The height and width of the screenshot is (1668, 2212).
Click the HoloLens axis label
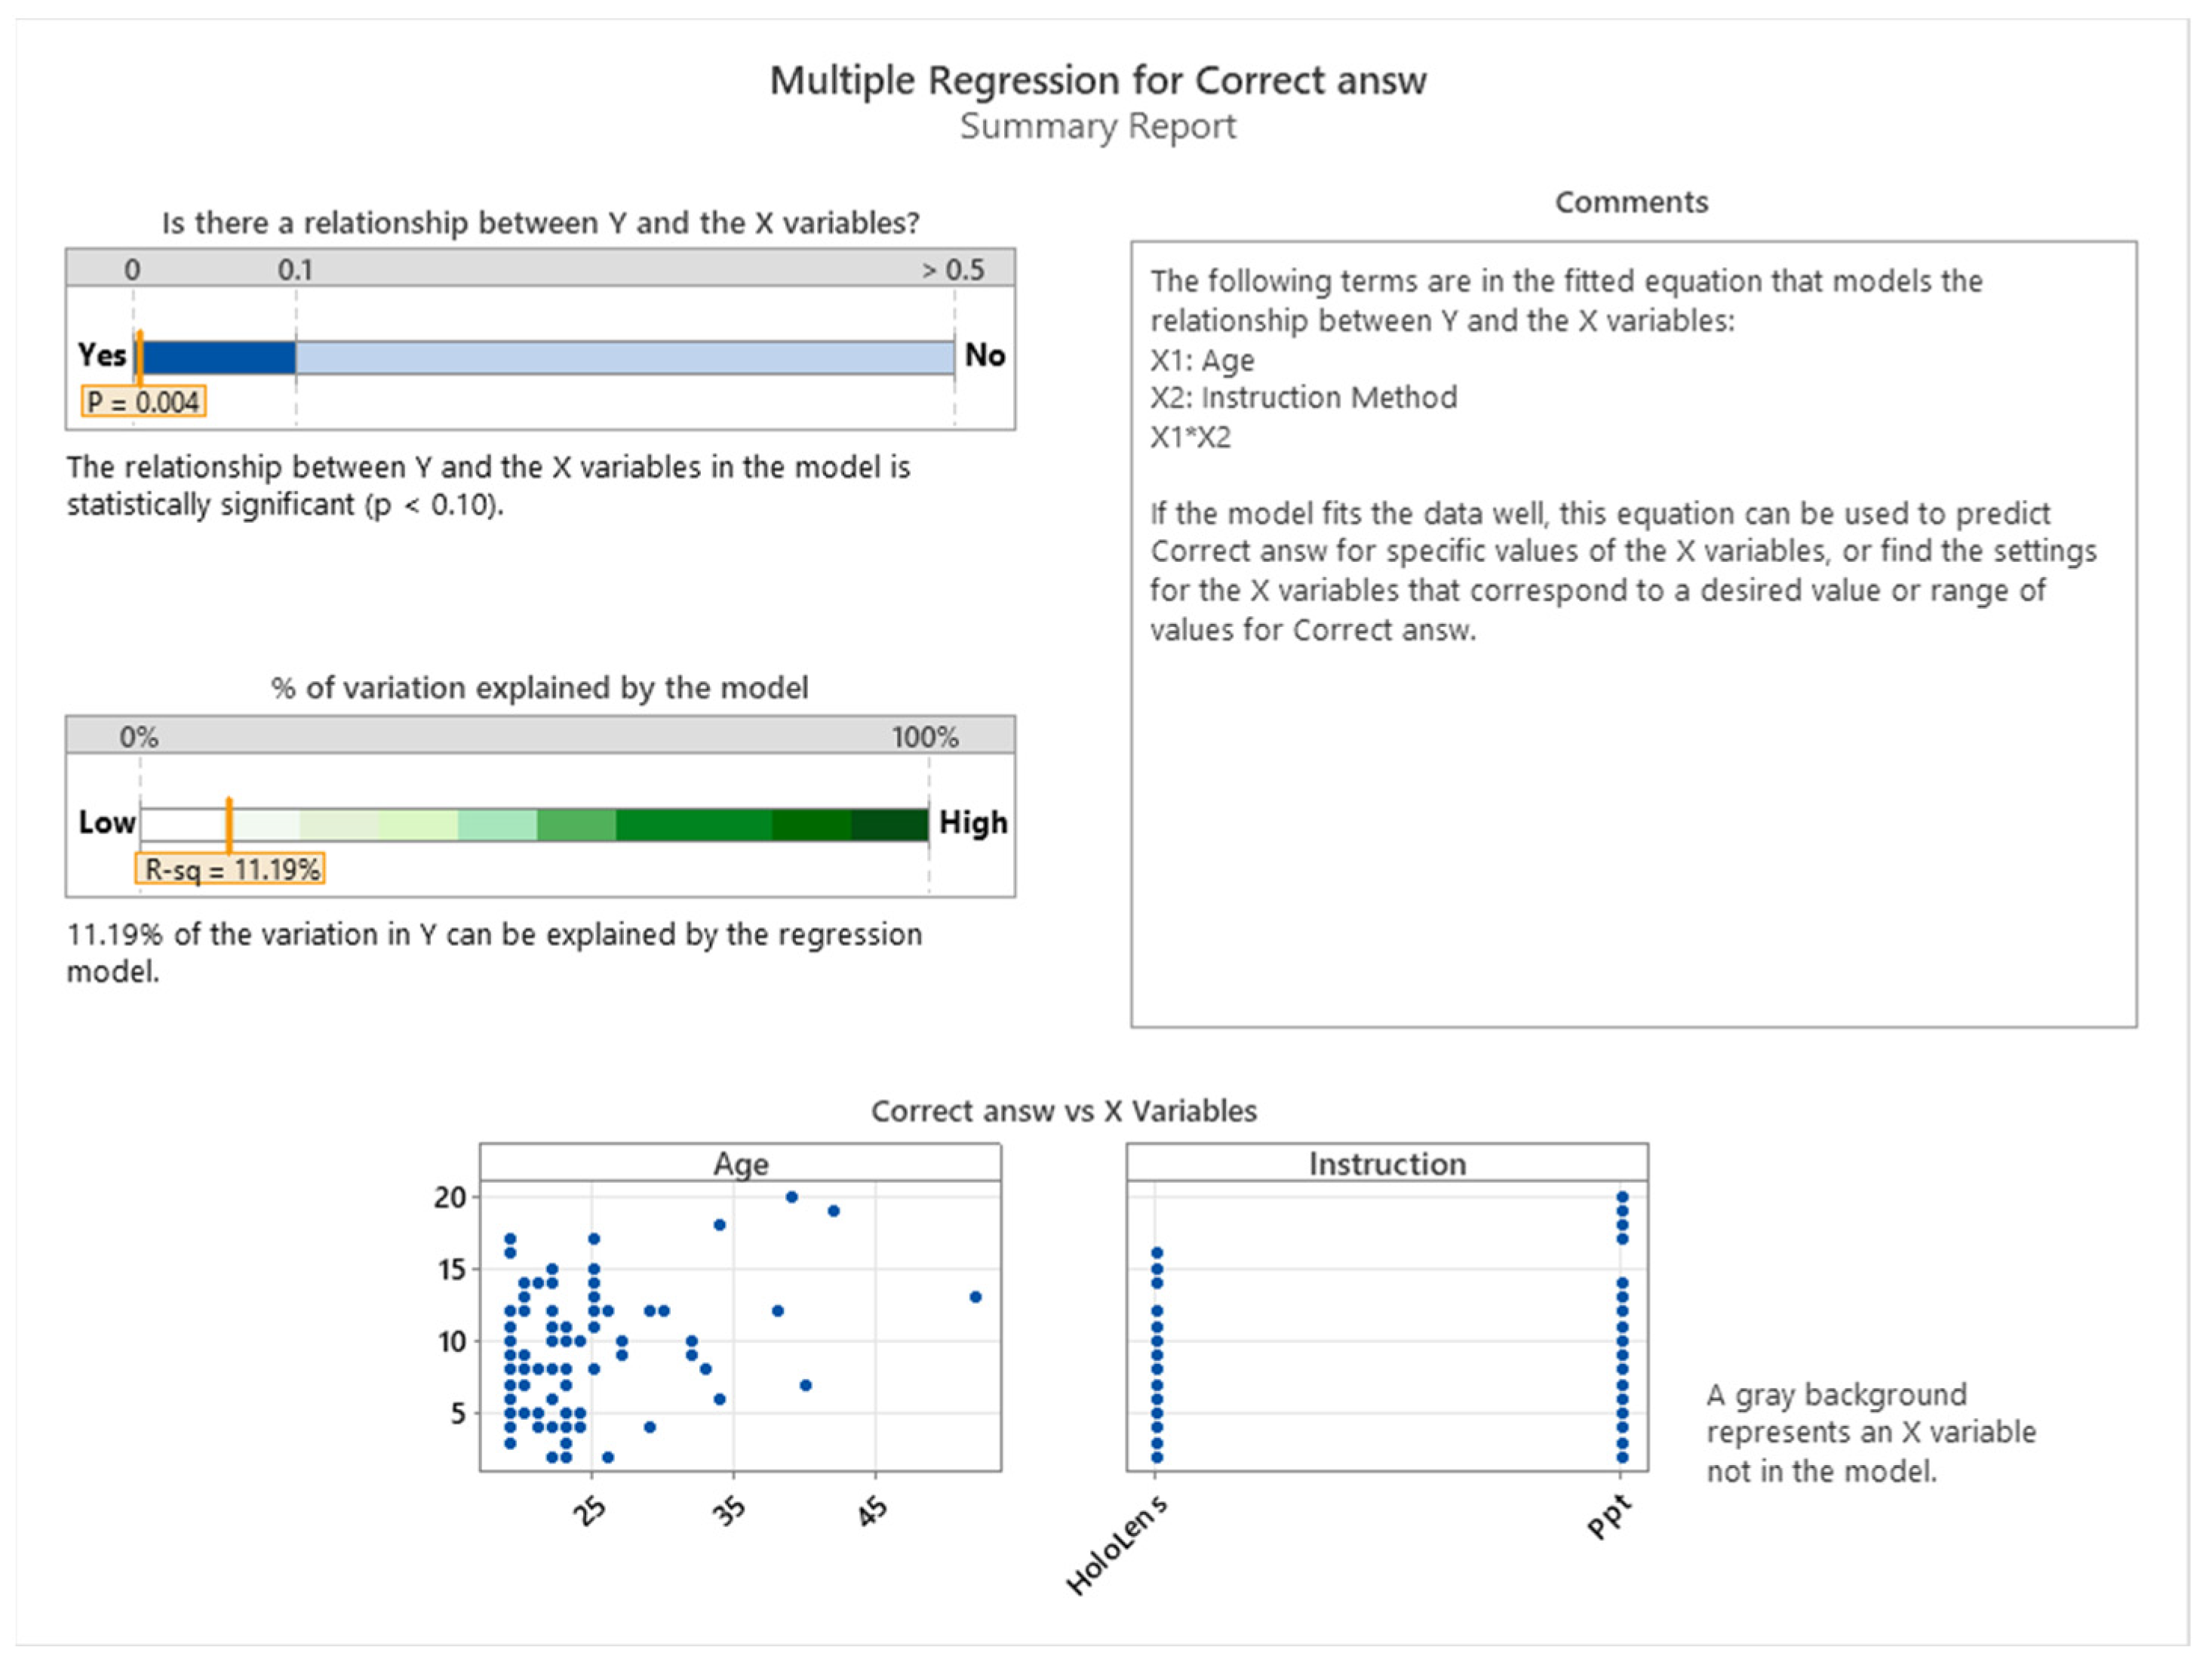coord(1116,1546)
